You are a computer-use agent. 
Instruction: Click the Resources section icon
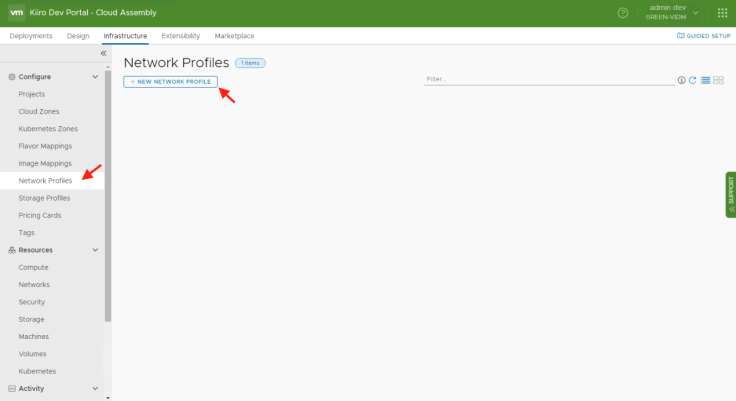tap(12, 250)
